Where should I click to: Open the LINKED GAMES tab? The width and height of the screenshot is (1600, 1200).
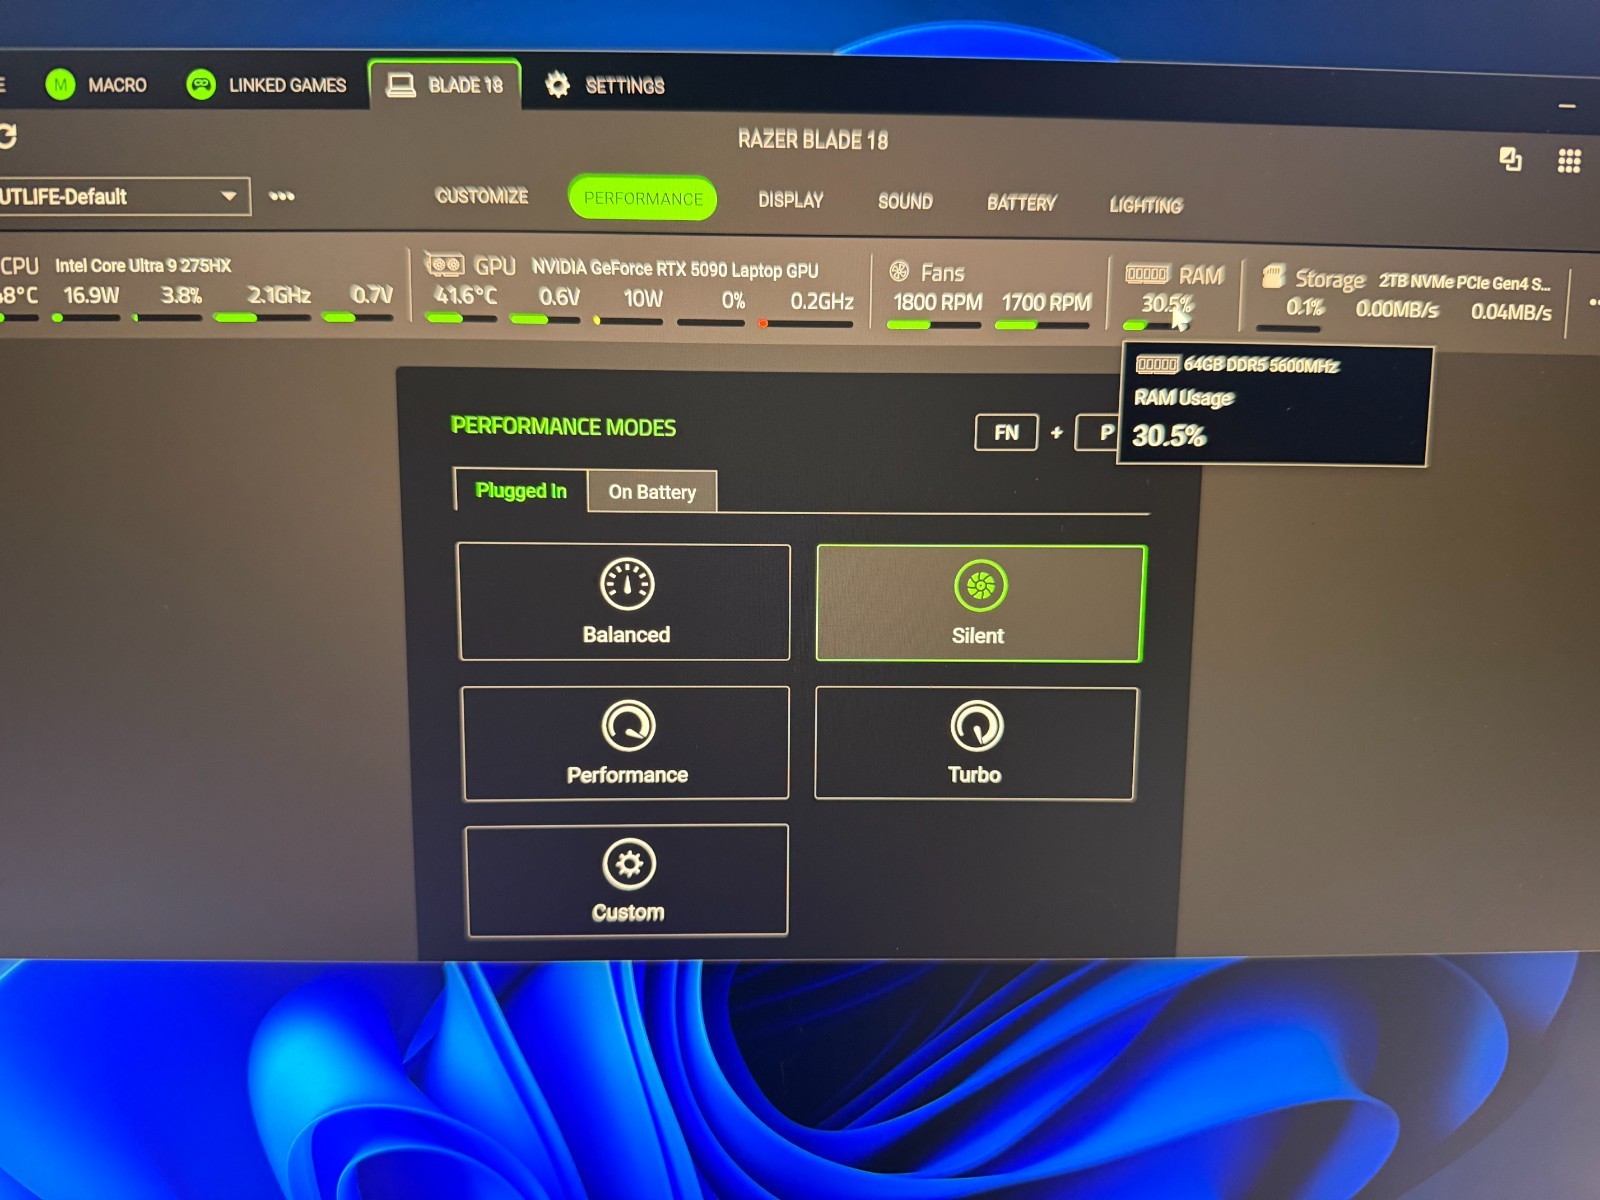point(266,85)
